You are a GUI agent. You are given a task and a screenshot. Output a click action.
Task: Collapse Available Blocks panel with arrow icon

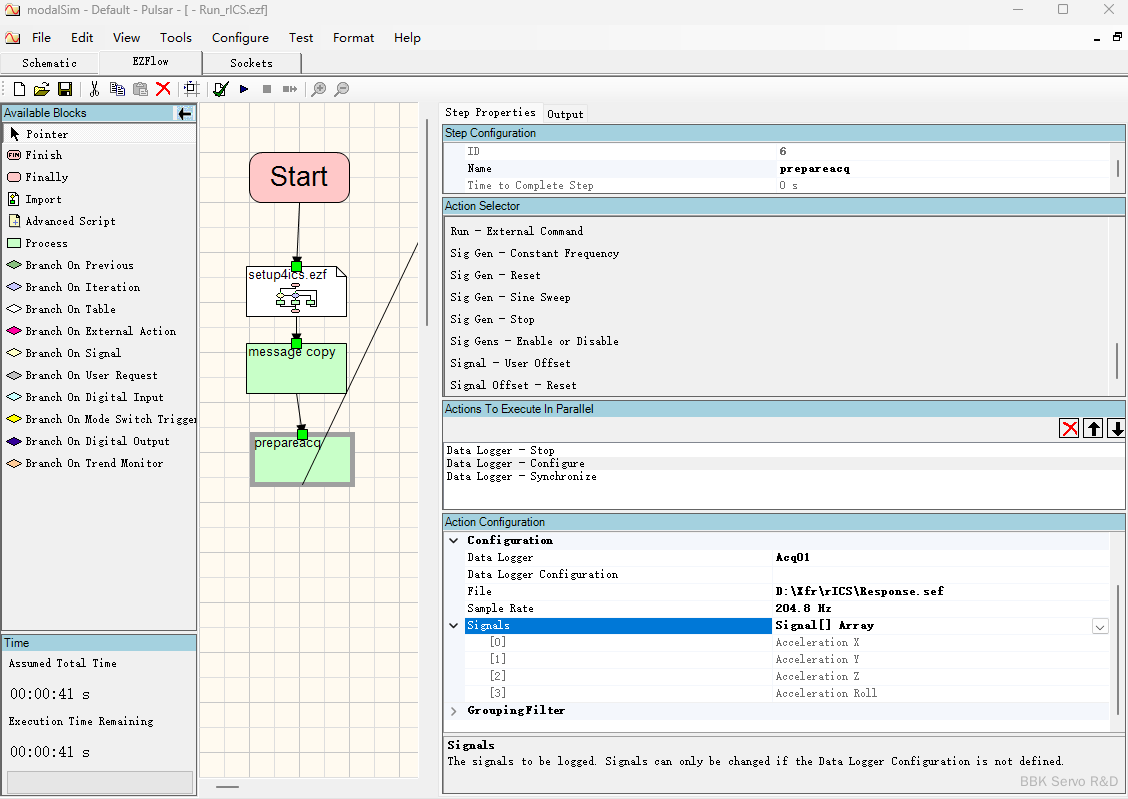click(184, 114)
